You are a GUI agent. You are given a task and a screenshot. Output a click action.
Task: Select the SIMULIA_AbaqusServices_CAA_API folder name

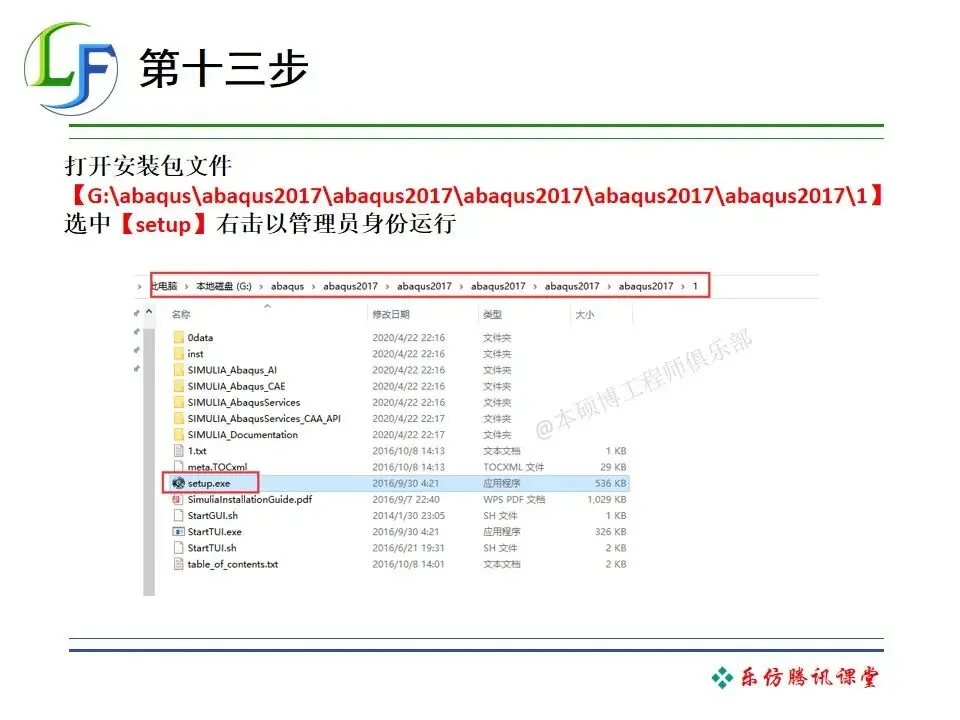264,418
